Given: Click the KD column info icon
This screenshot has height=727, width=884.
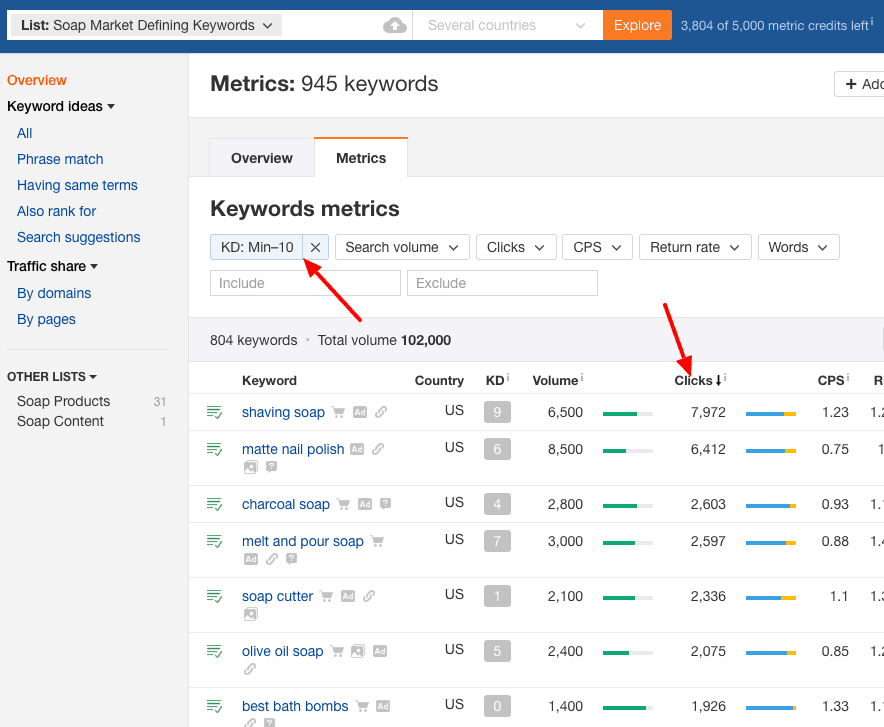Looking at the screenshot, I should [x=506, y=376].
